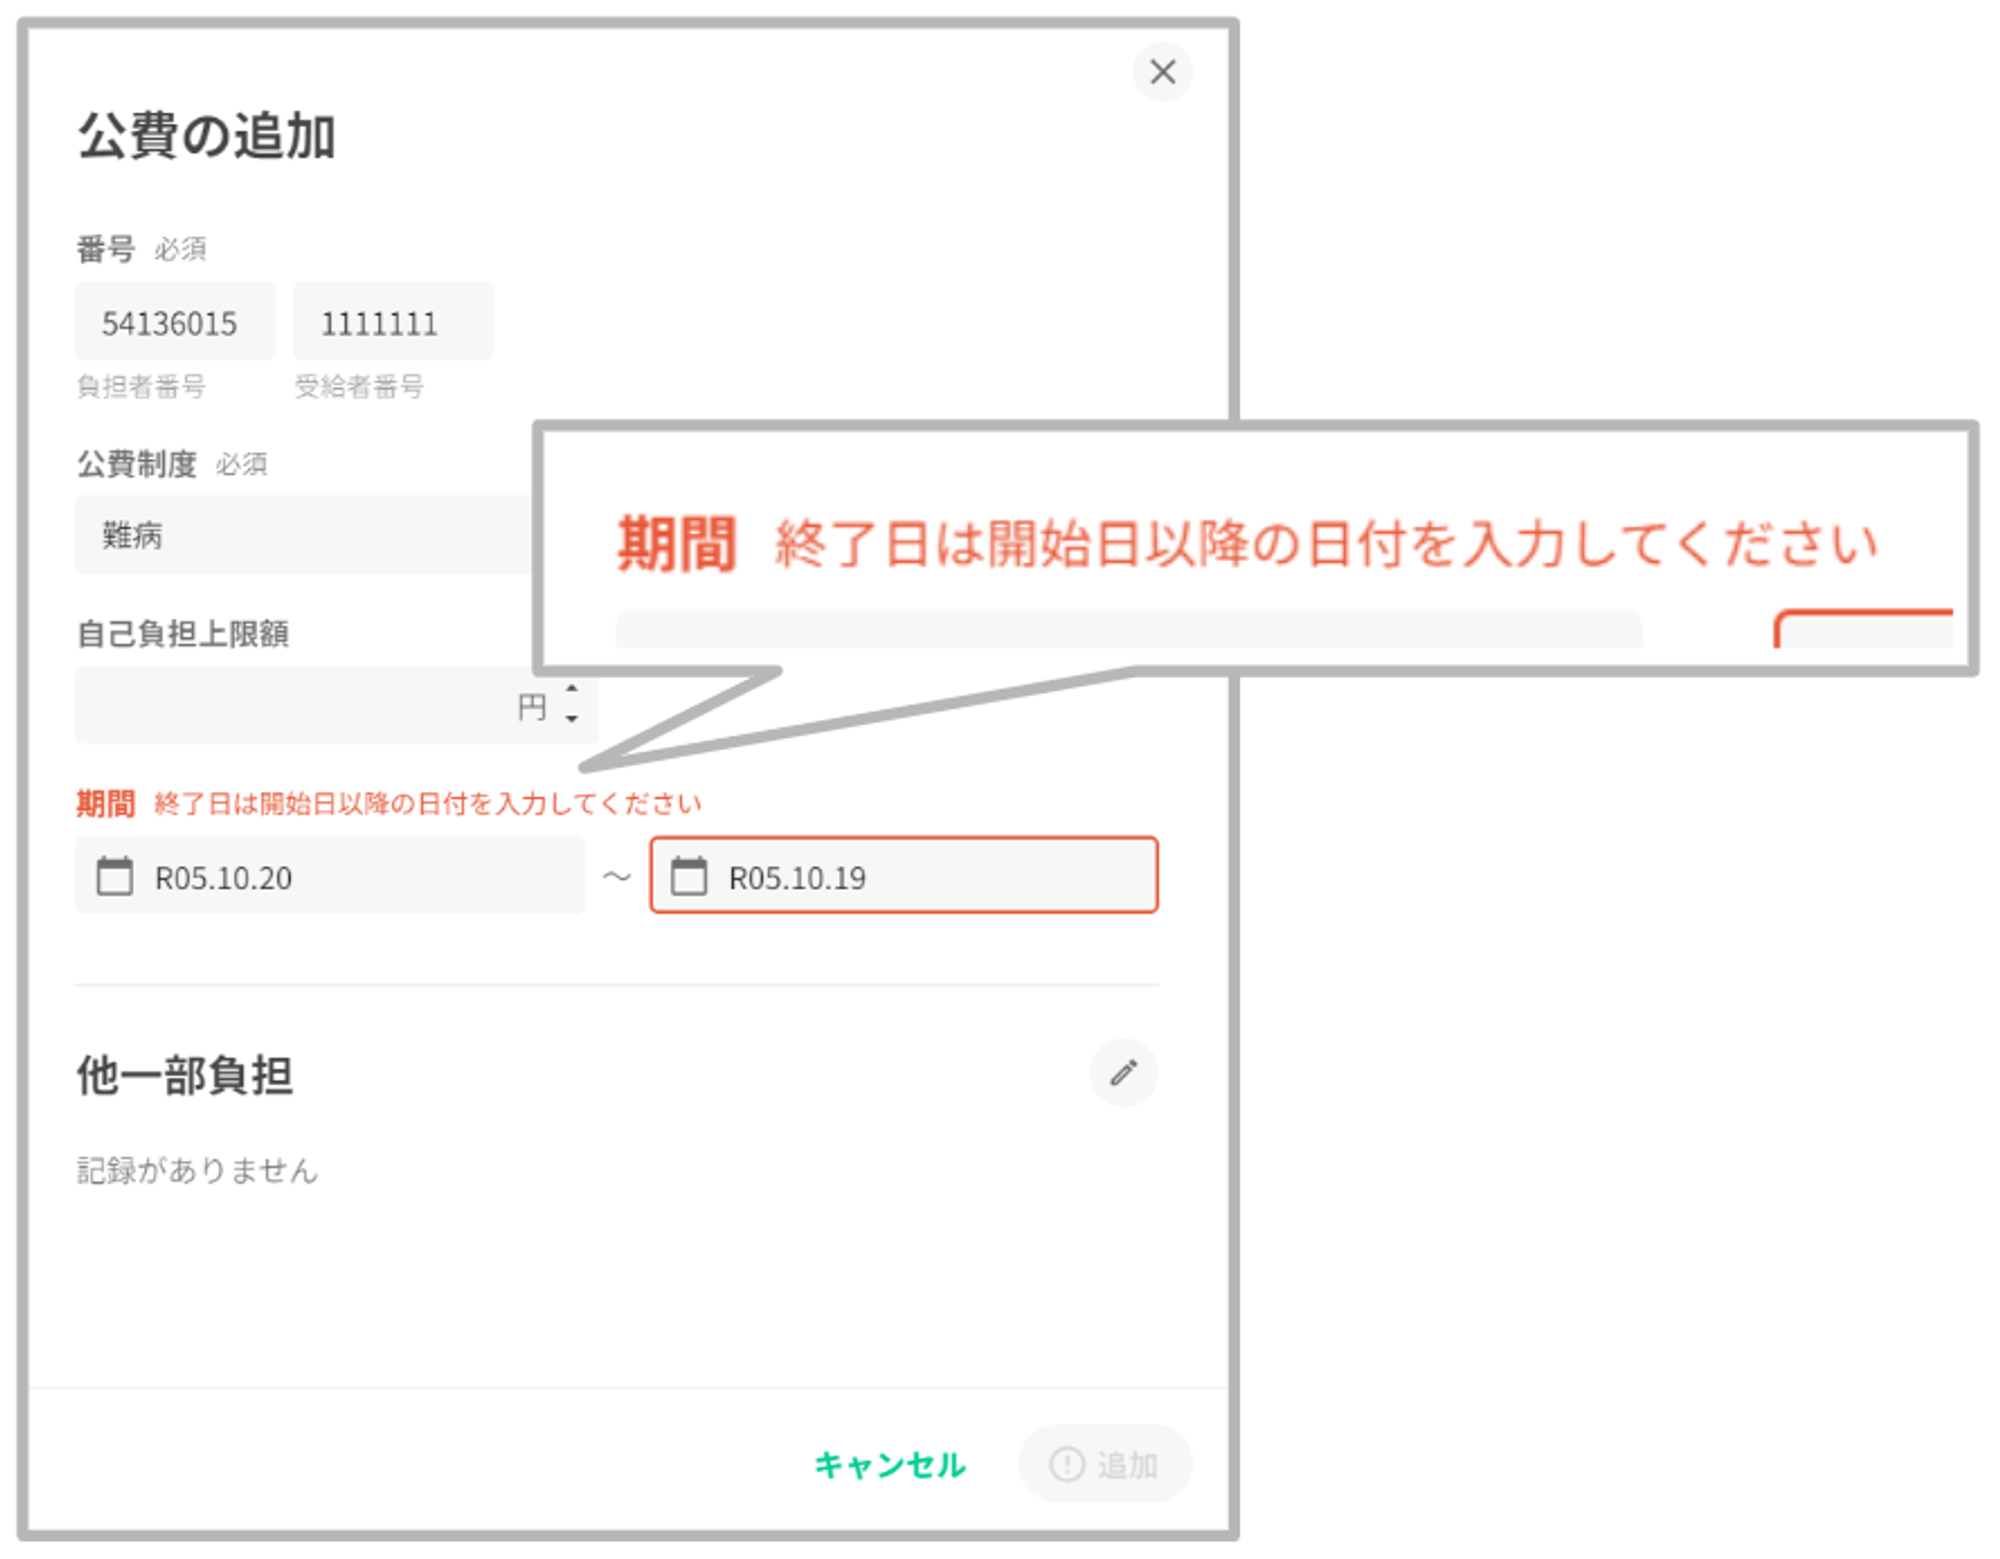
Task: Open the 公費制度 dropdown showing 難病
Action: (300, 535)
